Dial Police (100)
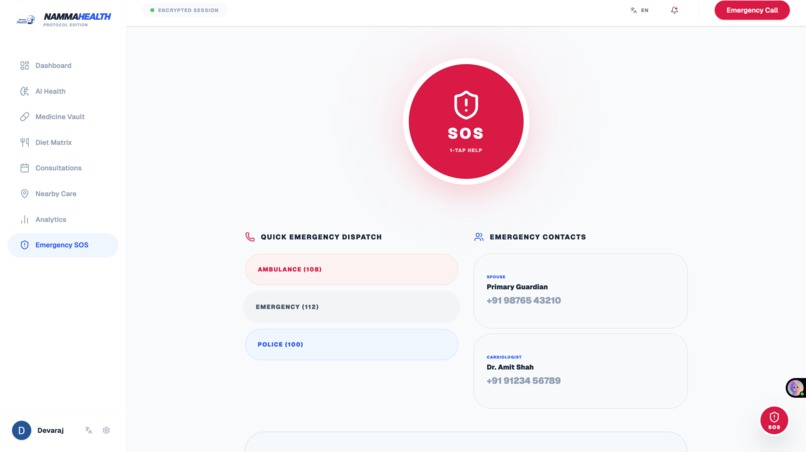Screen dimensions: 806x452 pyautogui.click(x=351, y=344)
